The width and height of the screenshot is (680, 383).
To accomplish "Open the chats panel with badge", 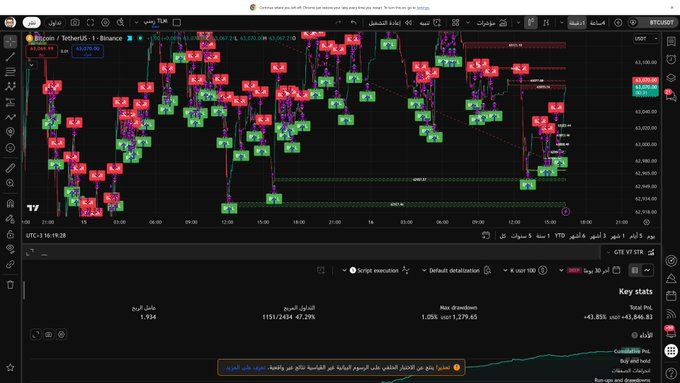I will [x=671, y=95].
